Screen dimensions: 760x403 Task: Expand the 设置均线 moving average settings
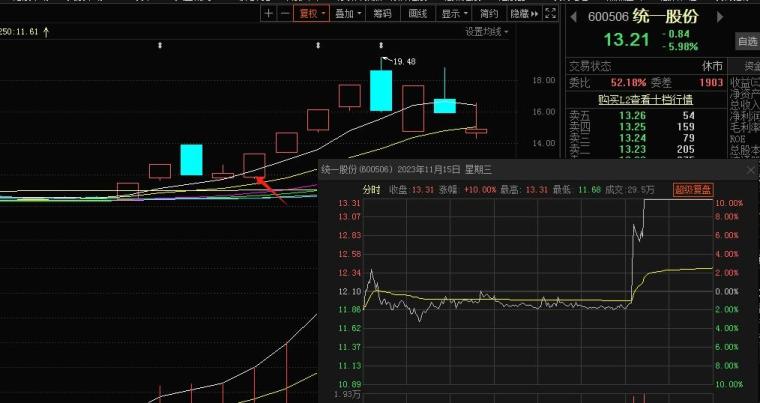pyautogui.click(x=486, y=32)
